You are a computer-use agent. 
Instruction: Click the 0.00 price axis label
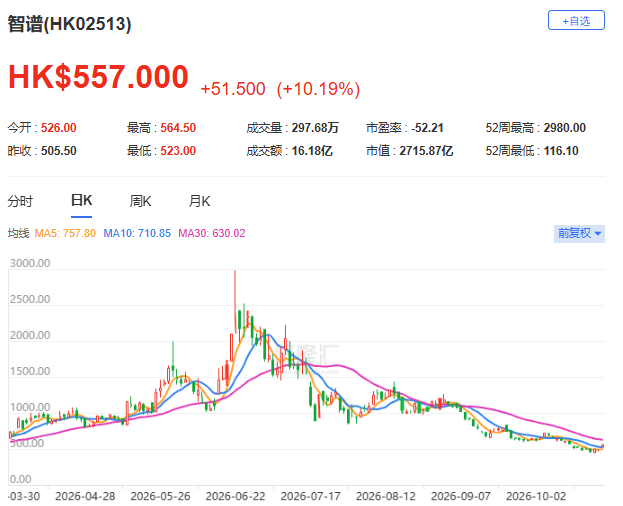(x=20, y=479)
